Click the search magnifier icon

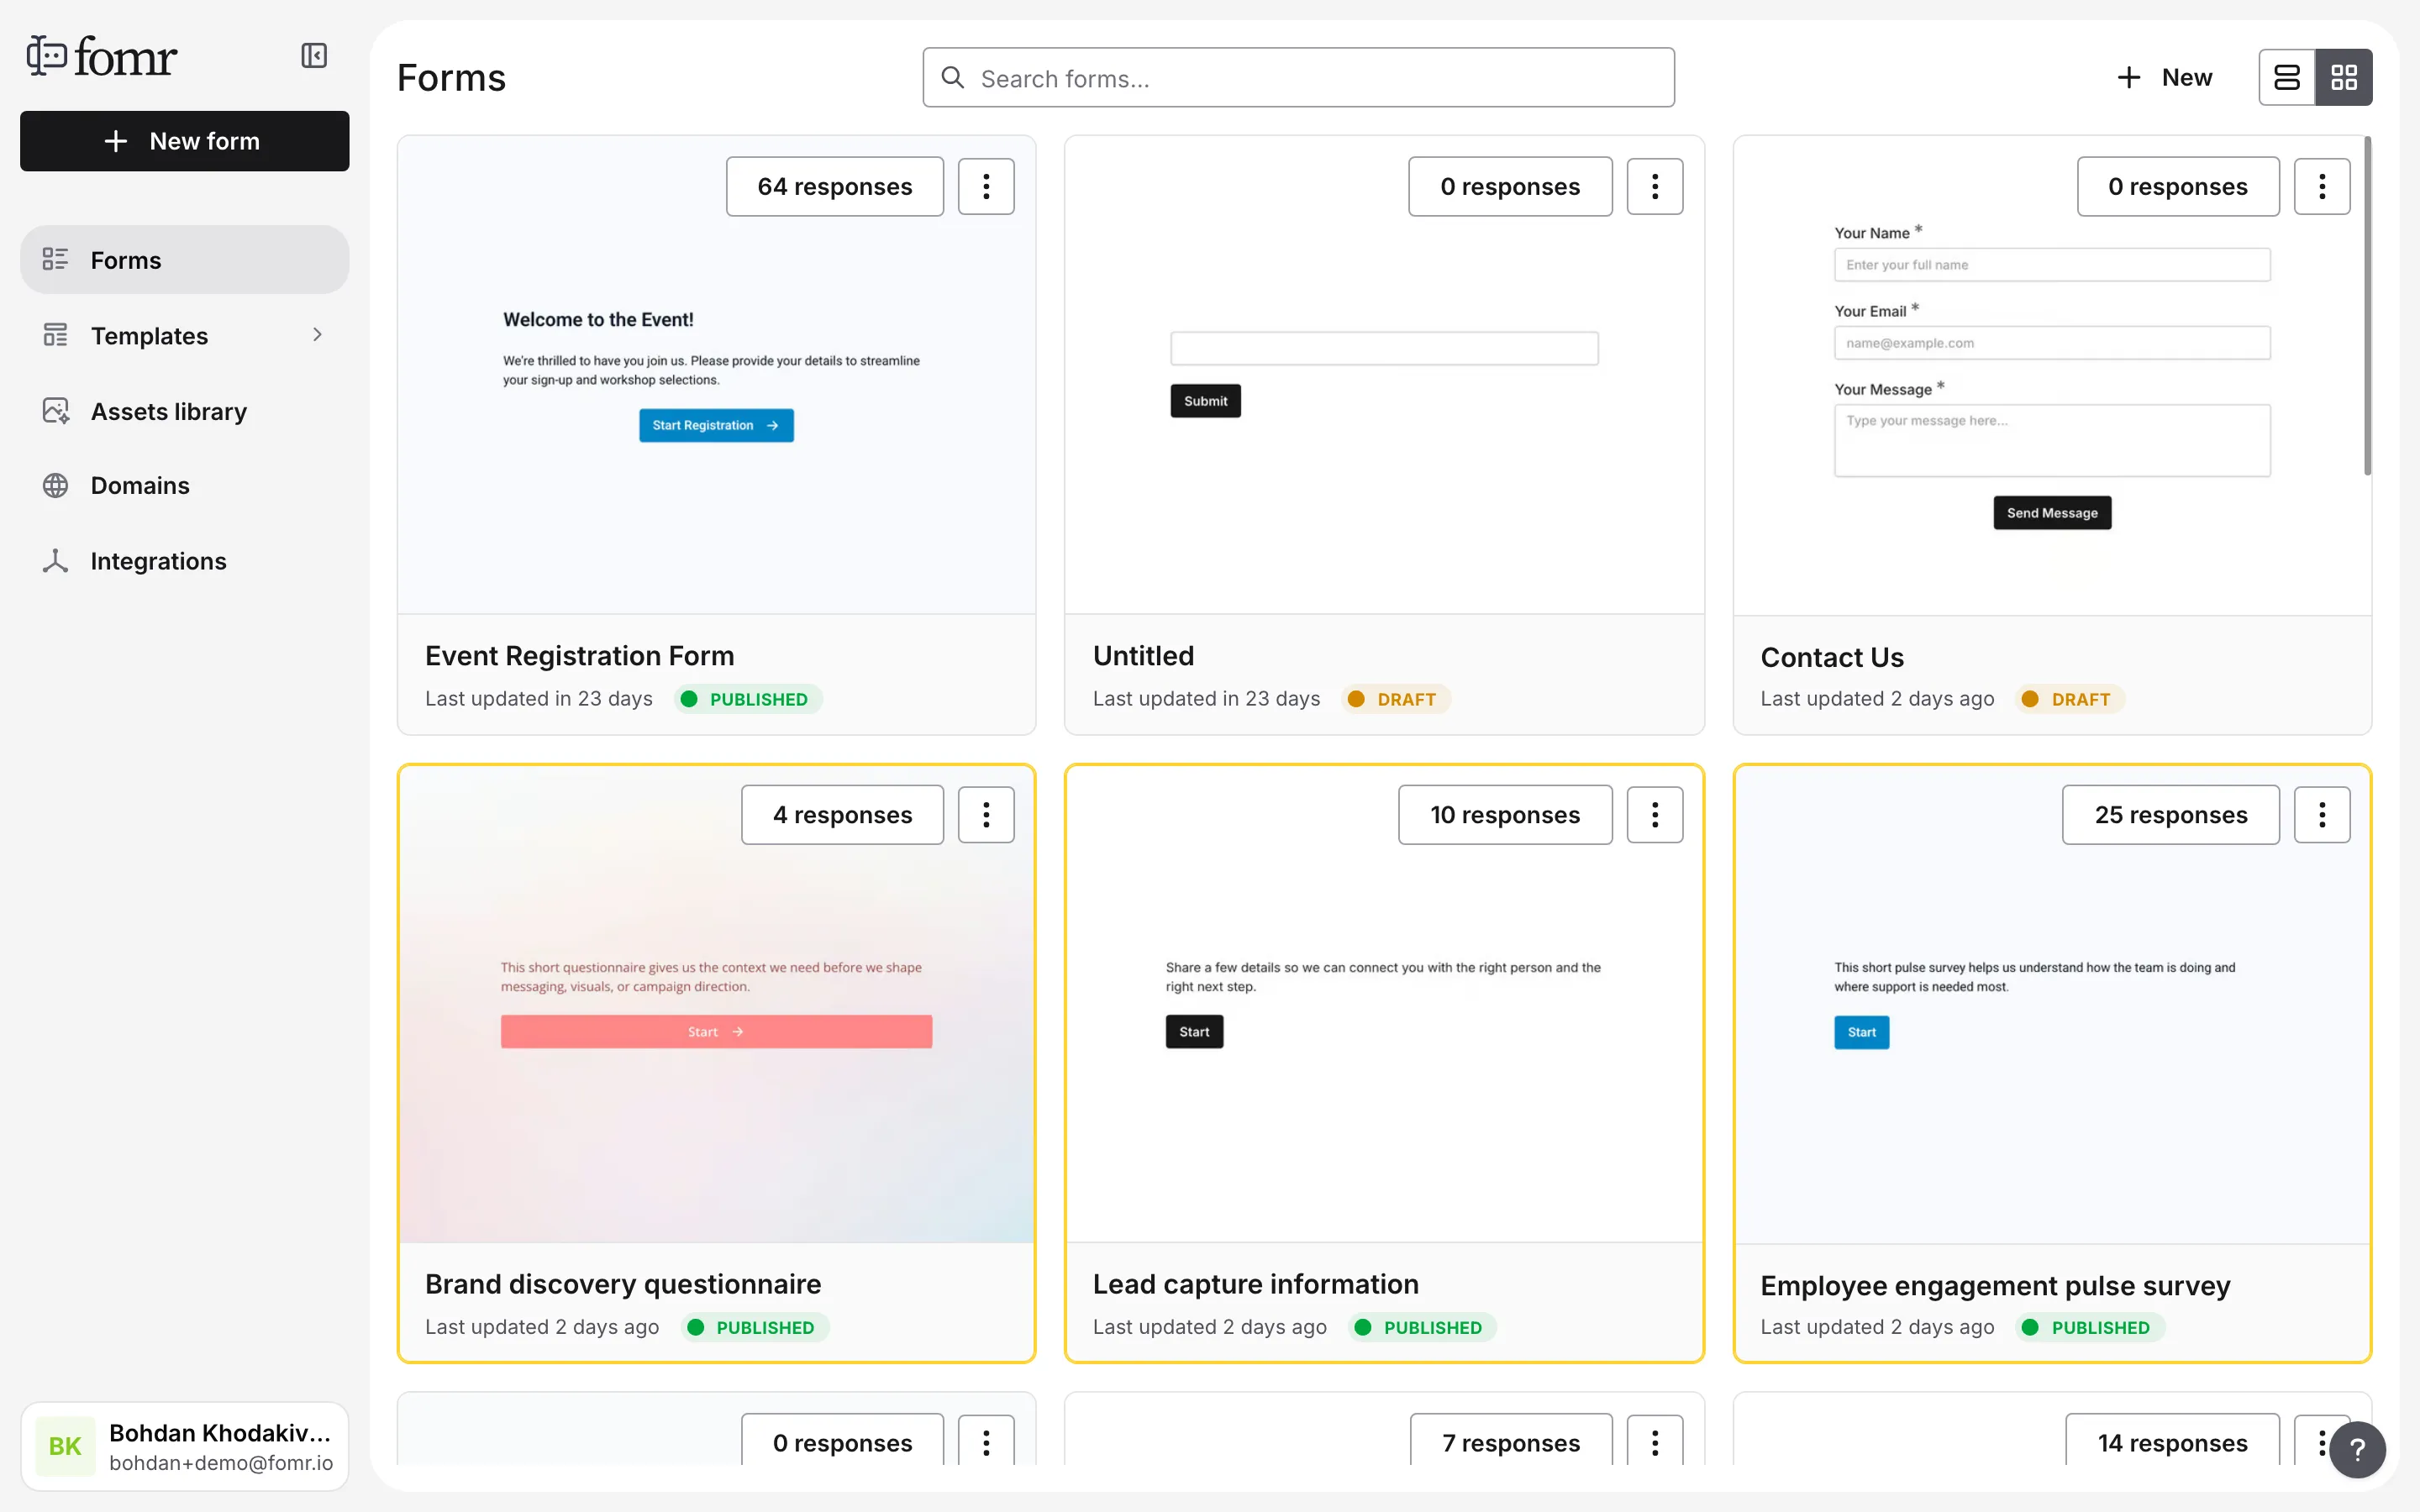point(953,77)
